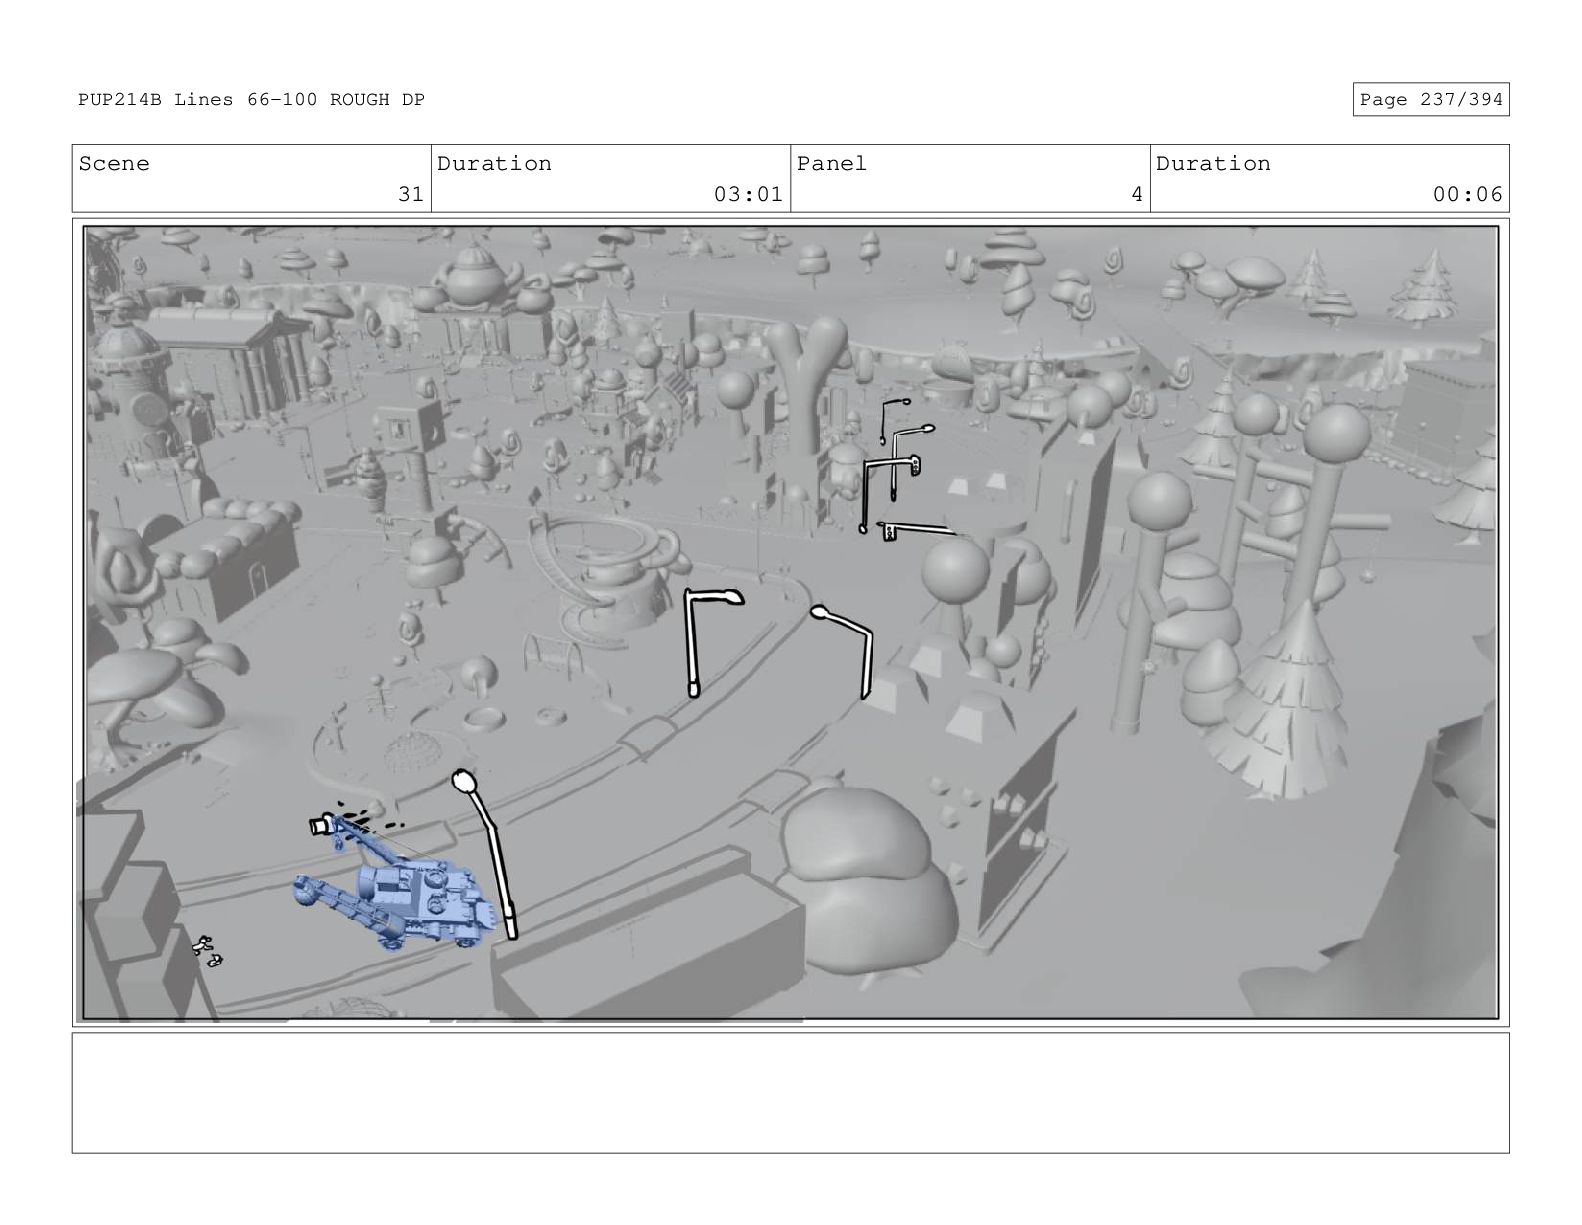Click the header text 'PUP214B Lines 66-100 ROUGH DP'
This screenshot has width=1582, height=1225.
(x=251, y=100)
